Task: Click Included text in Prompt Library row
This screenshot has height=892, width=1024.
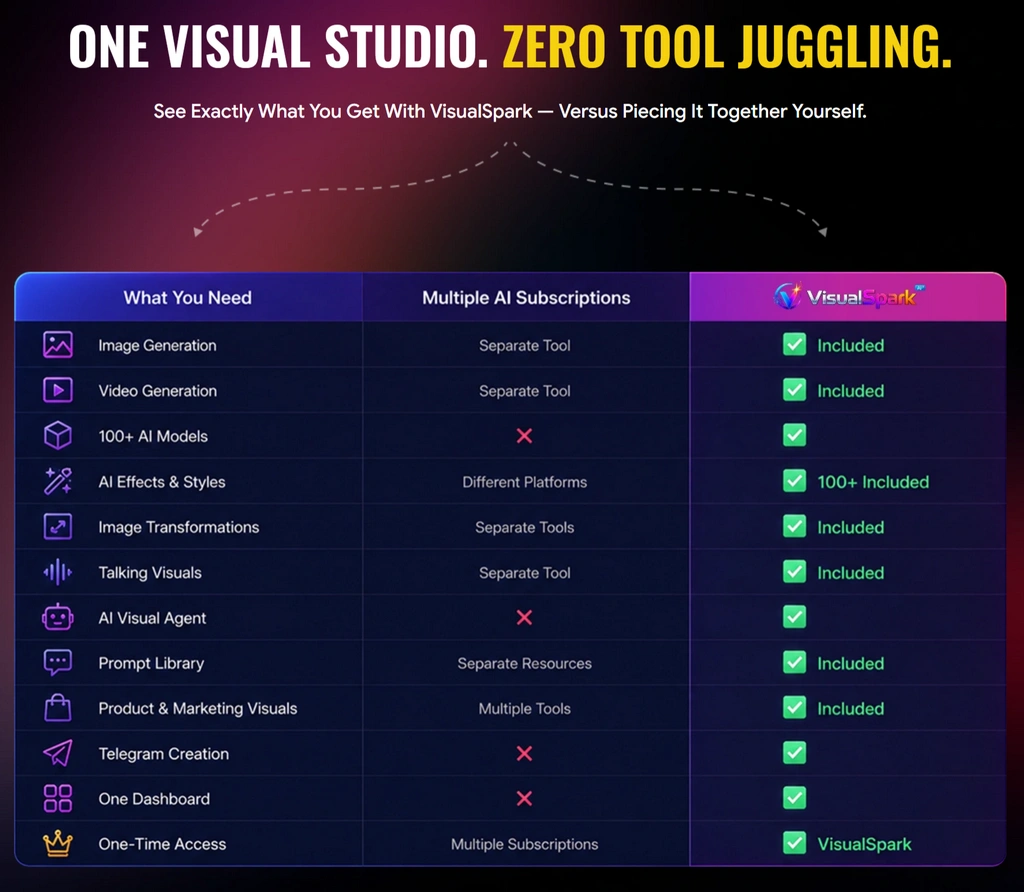Action: 850,663
